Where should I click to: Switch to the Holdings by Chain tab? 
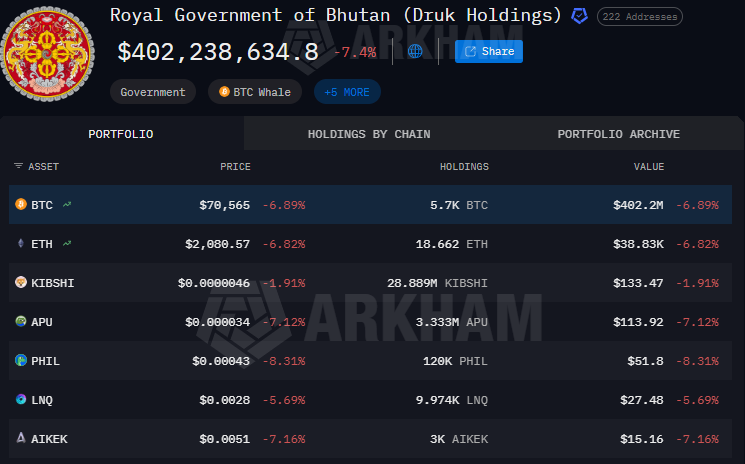click(369, 134)
